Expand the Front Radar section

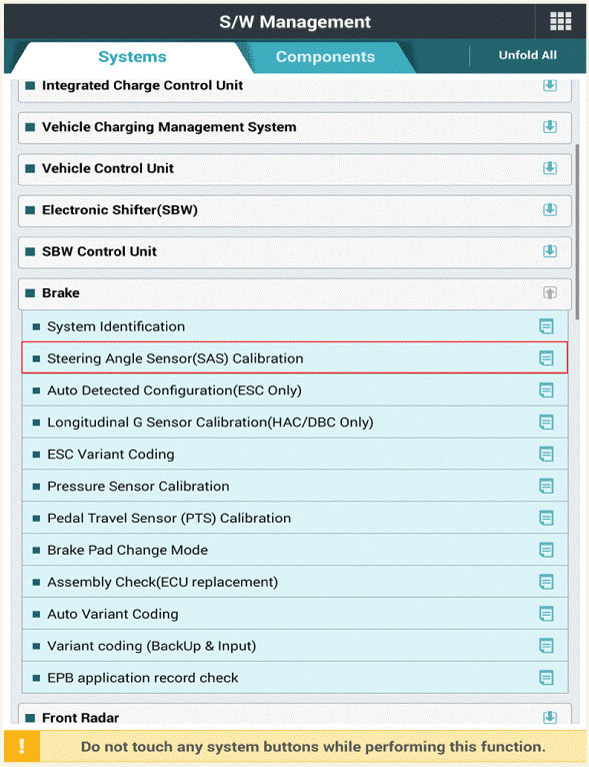[x=550, y=717]
